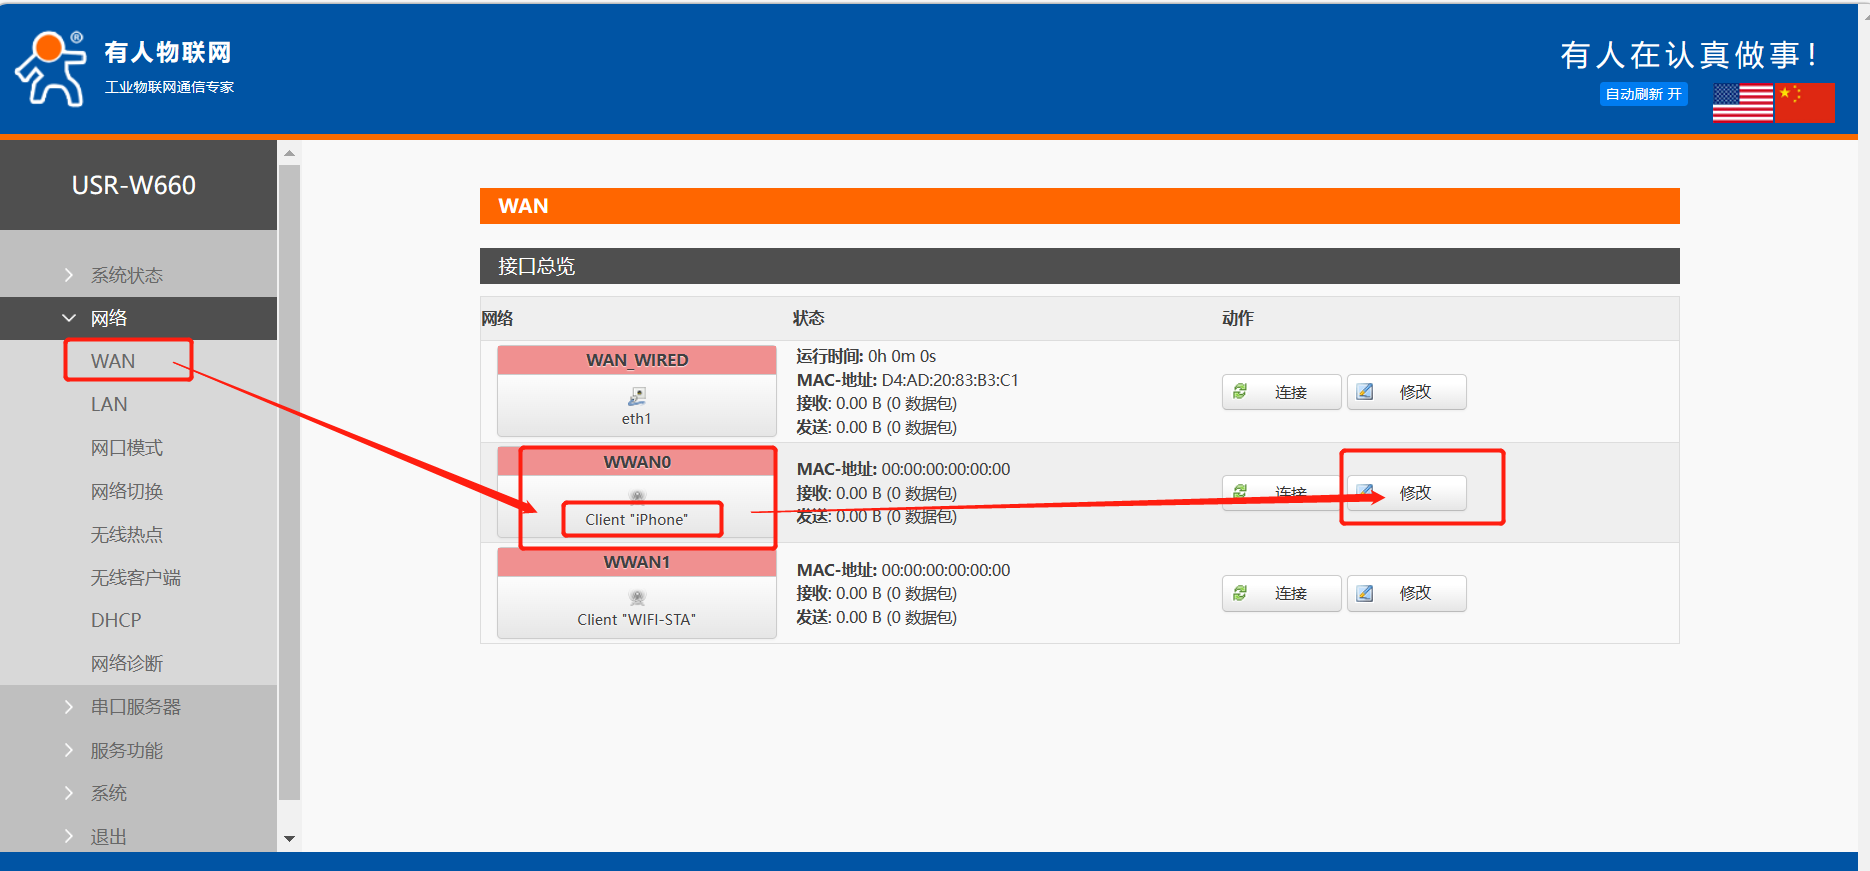Toggle the auto refresh (自动刷新) switch
Image resolution: width=1870 pixels, height=871 pixels.
click(1643, 94)
